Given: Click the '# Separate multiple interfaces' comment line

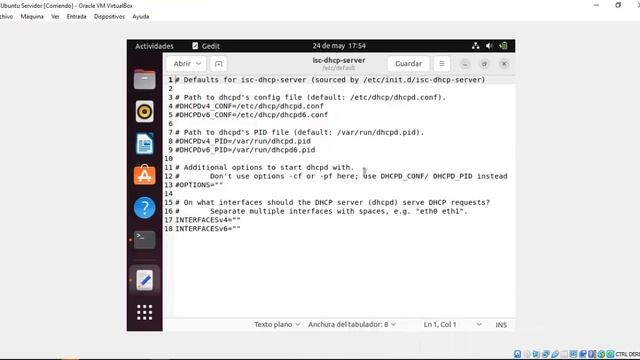Looking at the screenshot, I should (321, 211).
